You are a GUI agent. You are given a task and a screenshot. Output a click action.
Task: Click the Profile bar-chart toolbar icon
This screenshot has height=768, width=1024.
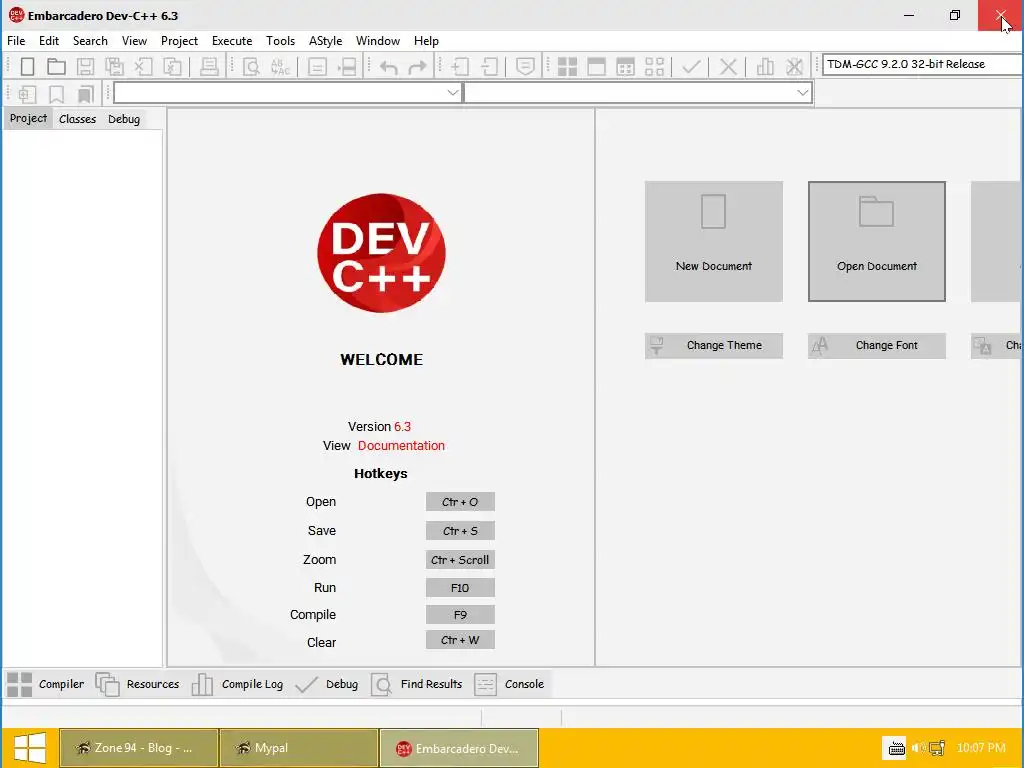point(765,67)
